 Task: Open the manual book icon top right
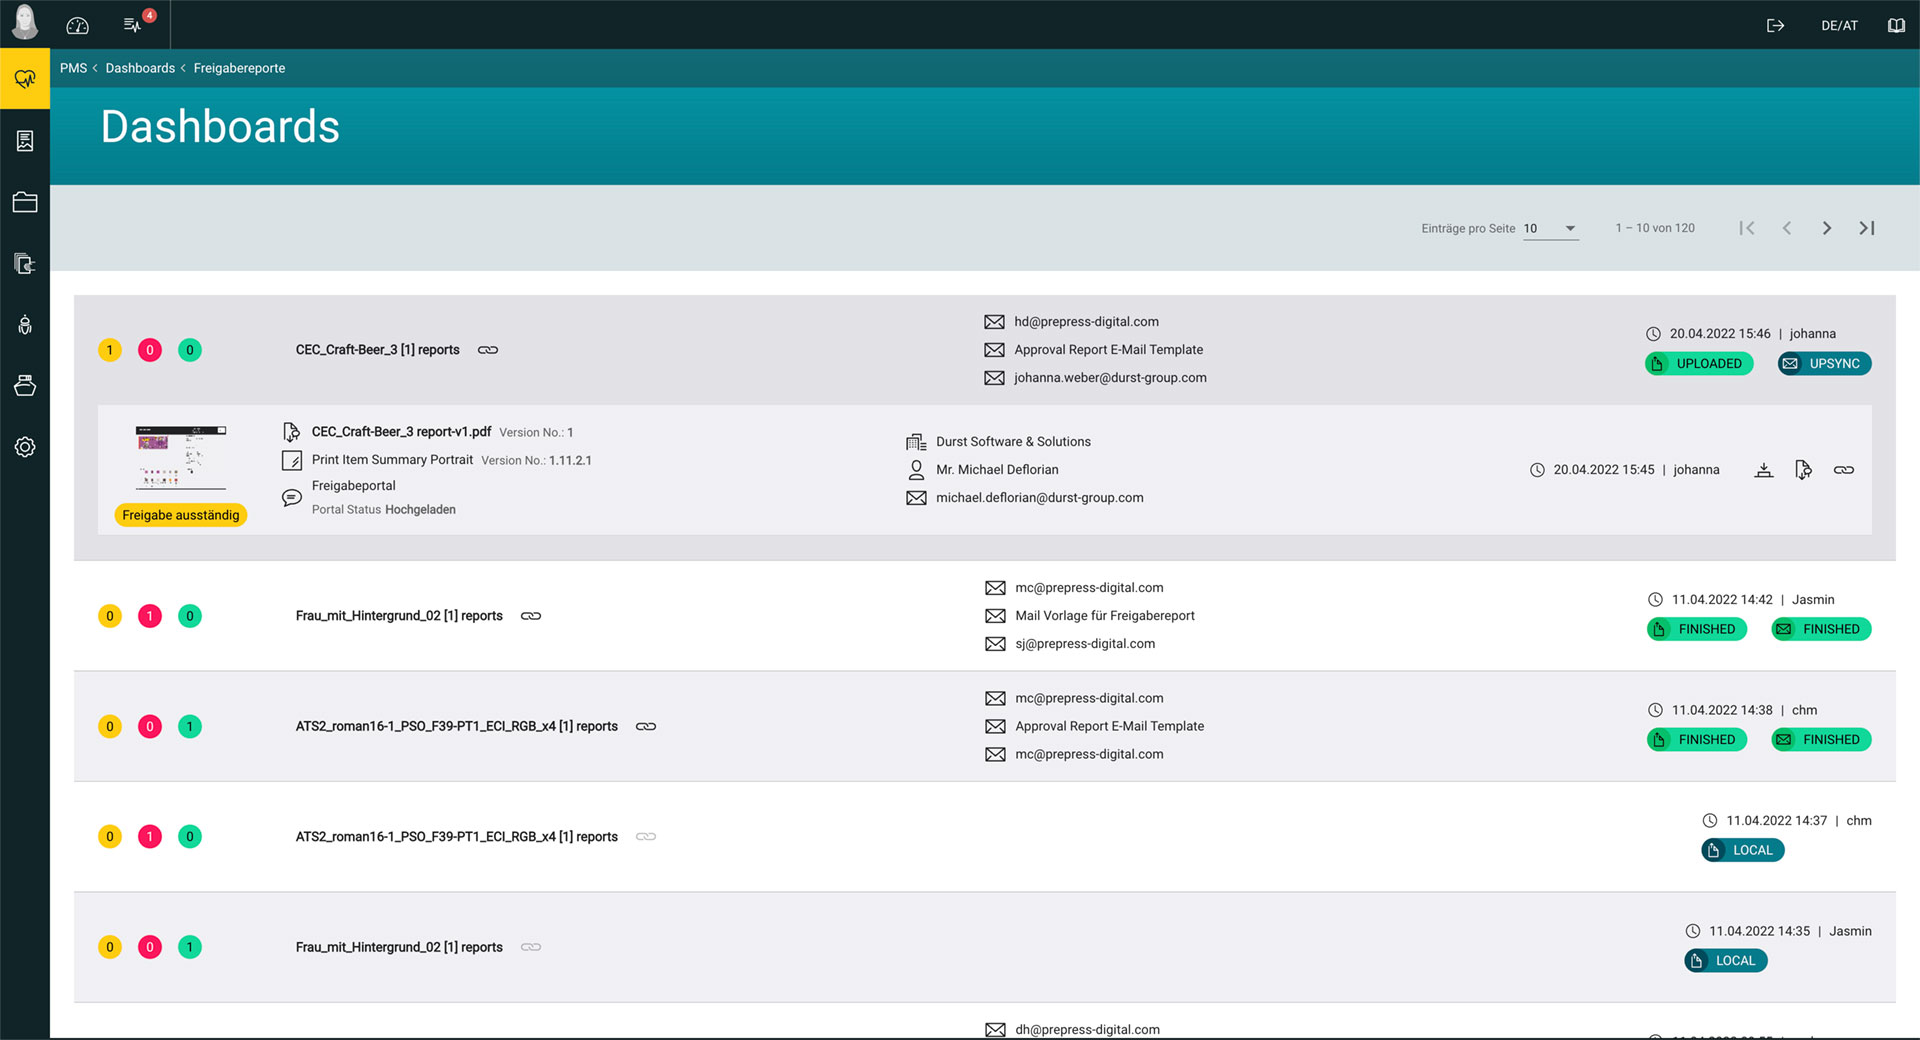point(1896,25)
